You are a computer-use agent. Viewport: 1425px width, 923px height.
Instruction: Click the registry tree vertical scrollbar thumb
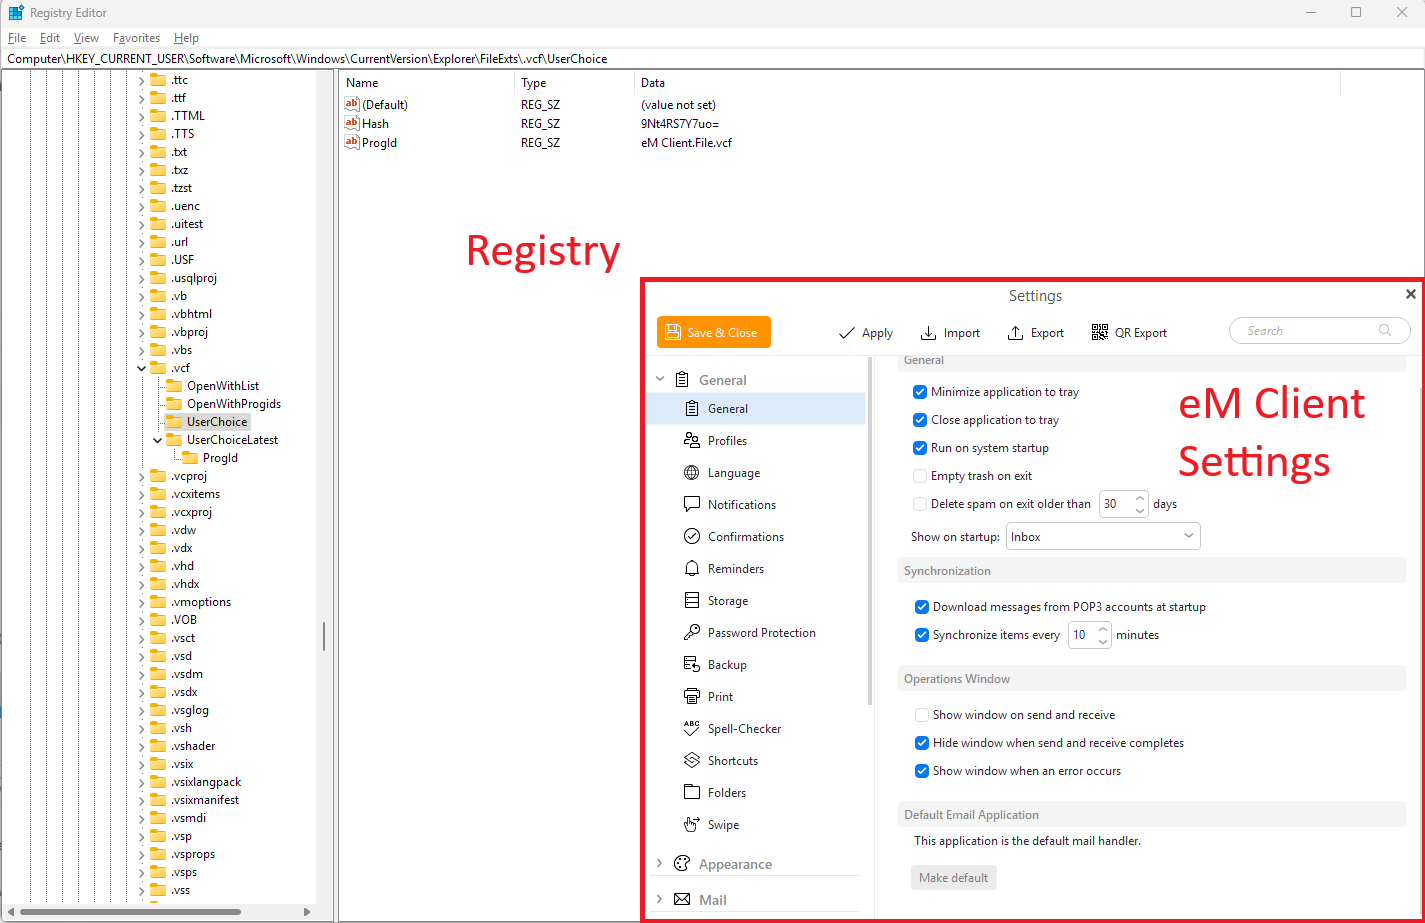[x=323, y=636]
